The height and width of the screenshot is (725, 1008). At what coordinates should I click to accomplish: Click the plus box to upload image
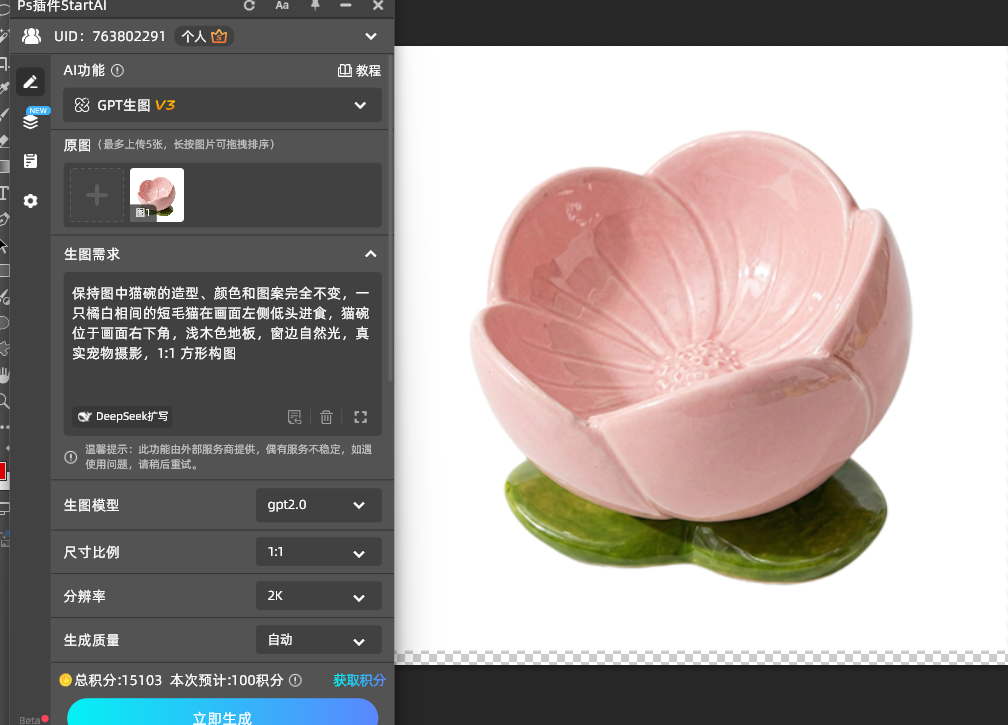(97, 195)
